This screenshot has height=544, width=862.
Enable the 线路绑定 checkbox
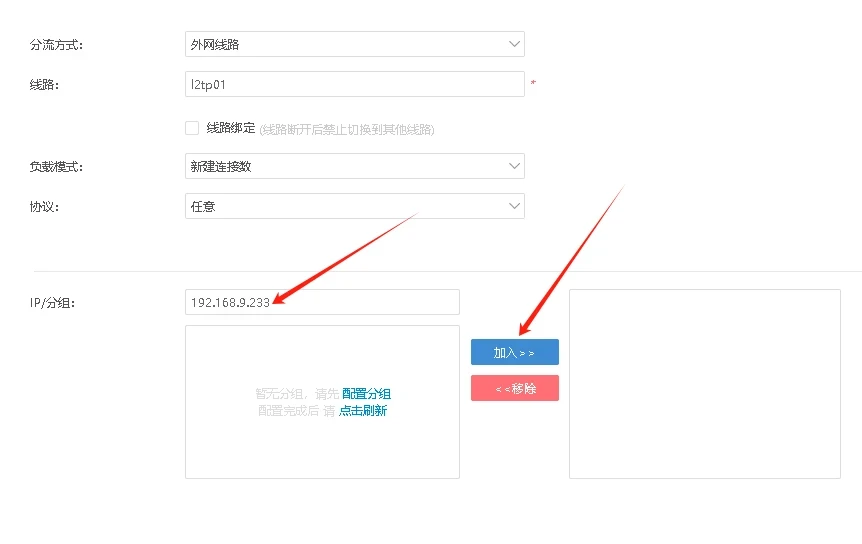pyautogui.click(x=192, y=128)
